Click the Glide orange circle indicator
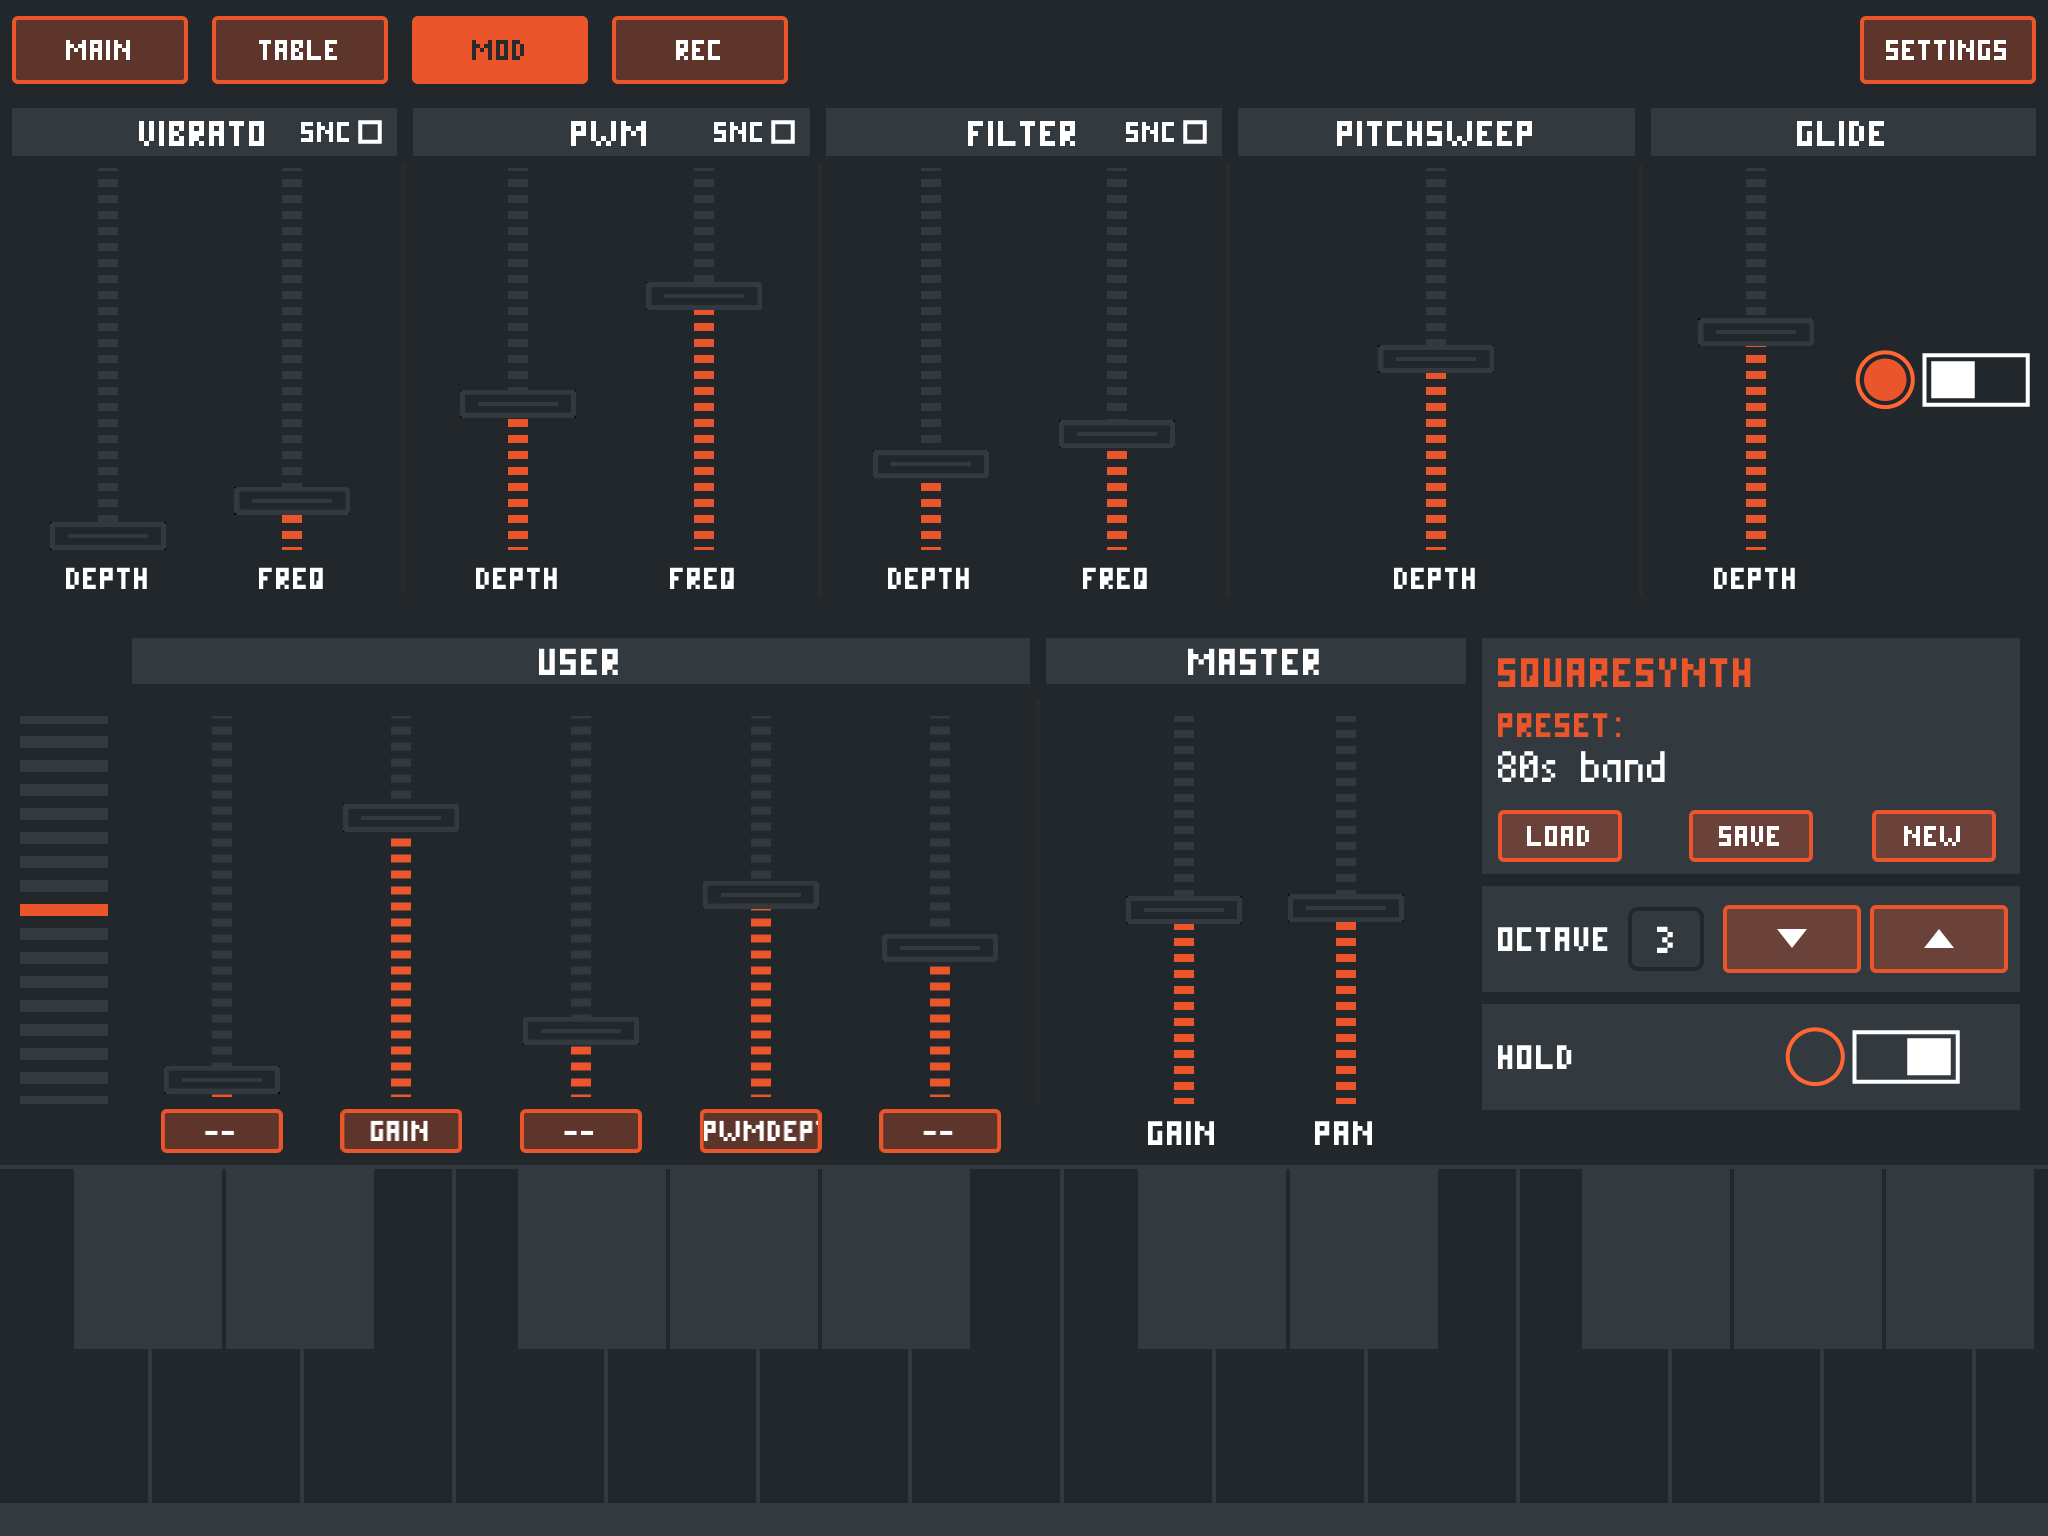This screenshot has height=1536, width=2048. tap(1884, 380)
